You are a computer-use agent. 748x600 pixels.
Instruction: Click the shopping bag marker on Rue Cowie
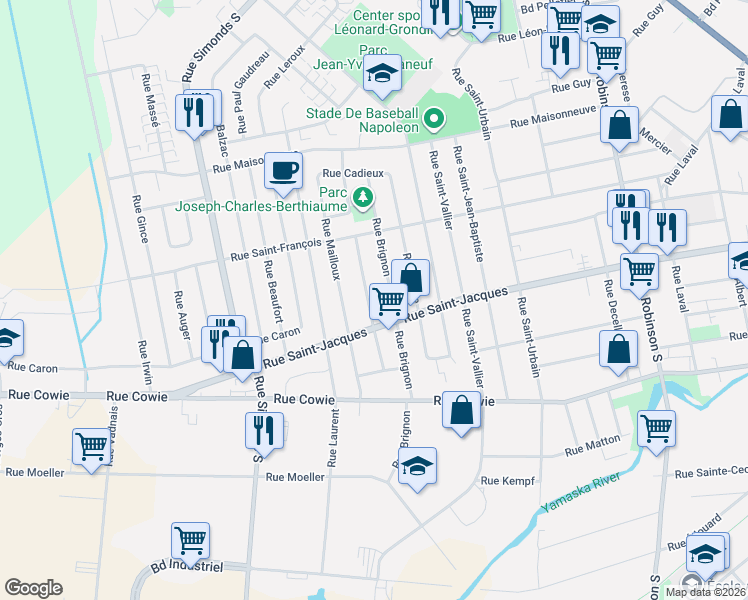pos(461,411)
